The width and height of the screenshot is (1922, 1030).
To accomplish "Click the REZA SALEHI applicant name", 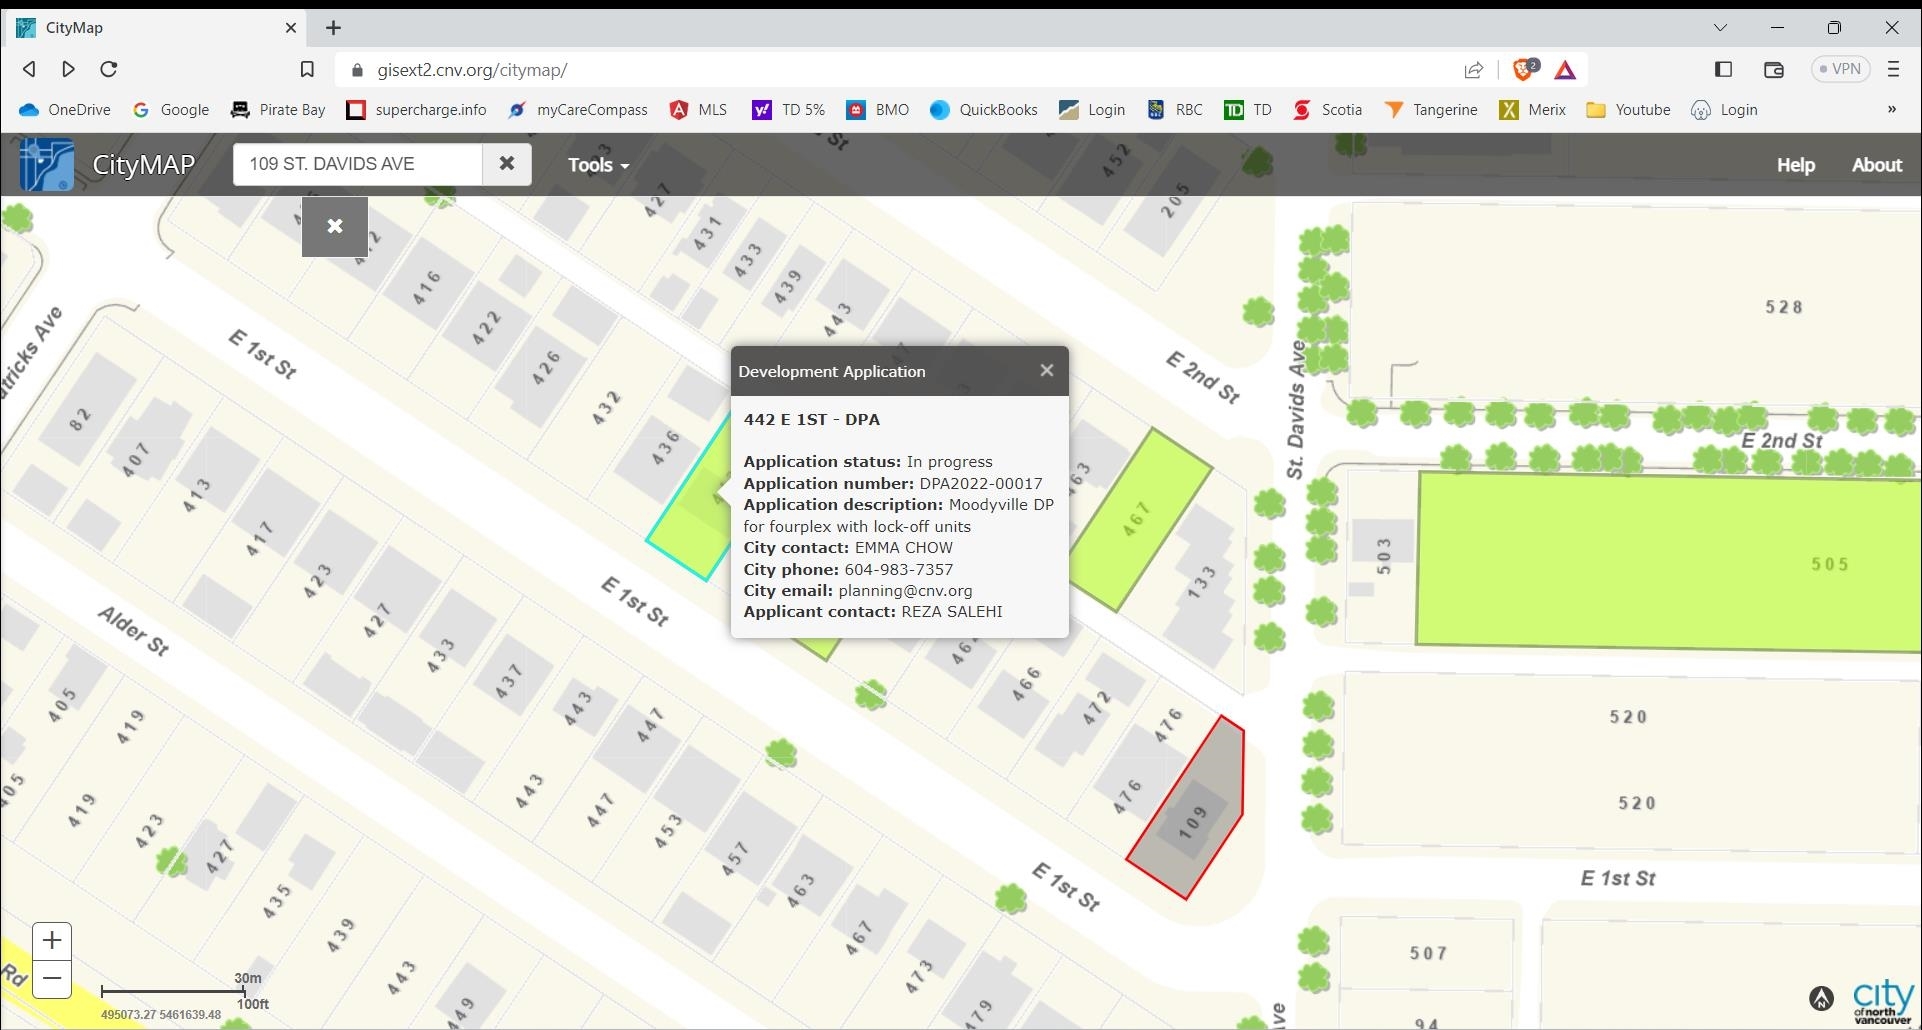I will click(952, 612).
